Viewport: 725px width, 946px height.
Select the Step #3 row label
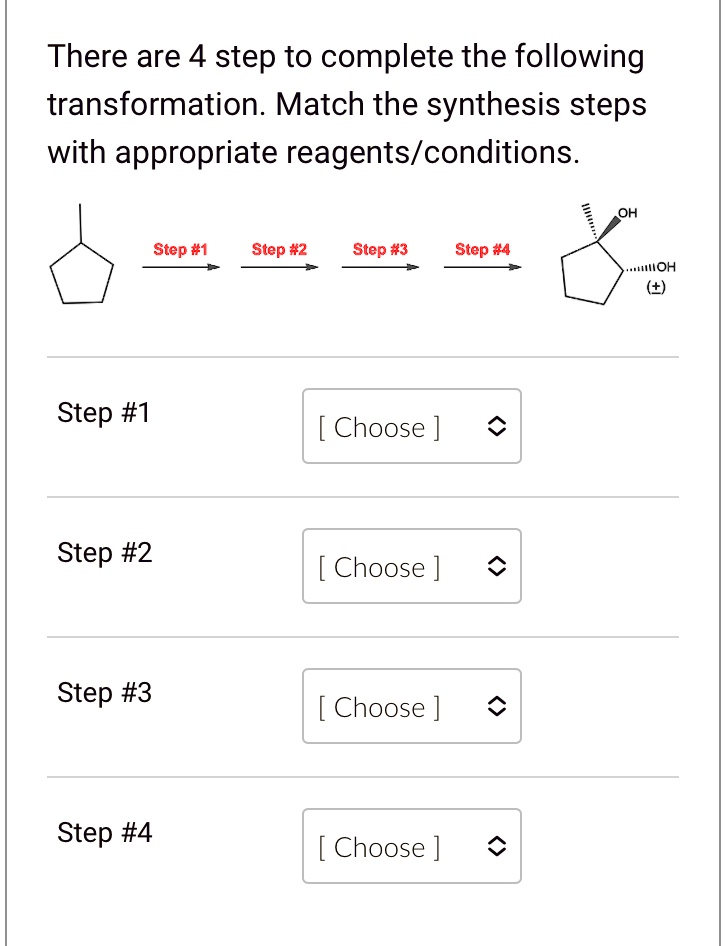pyautogui.click(x=104, y=693)
